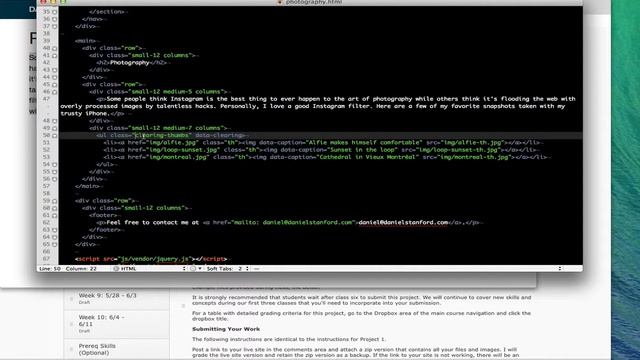Screen dimensions: 640x360
Task: Collapse fold marker on line 37
Action: [x=54, y=27]
